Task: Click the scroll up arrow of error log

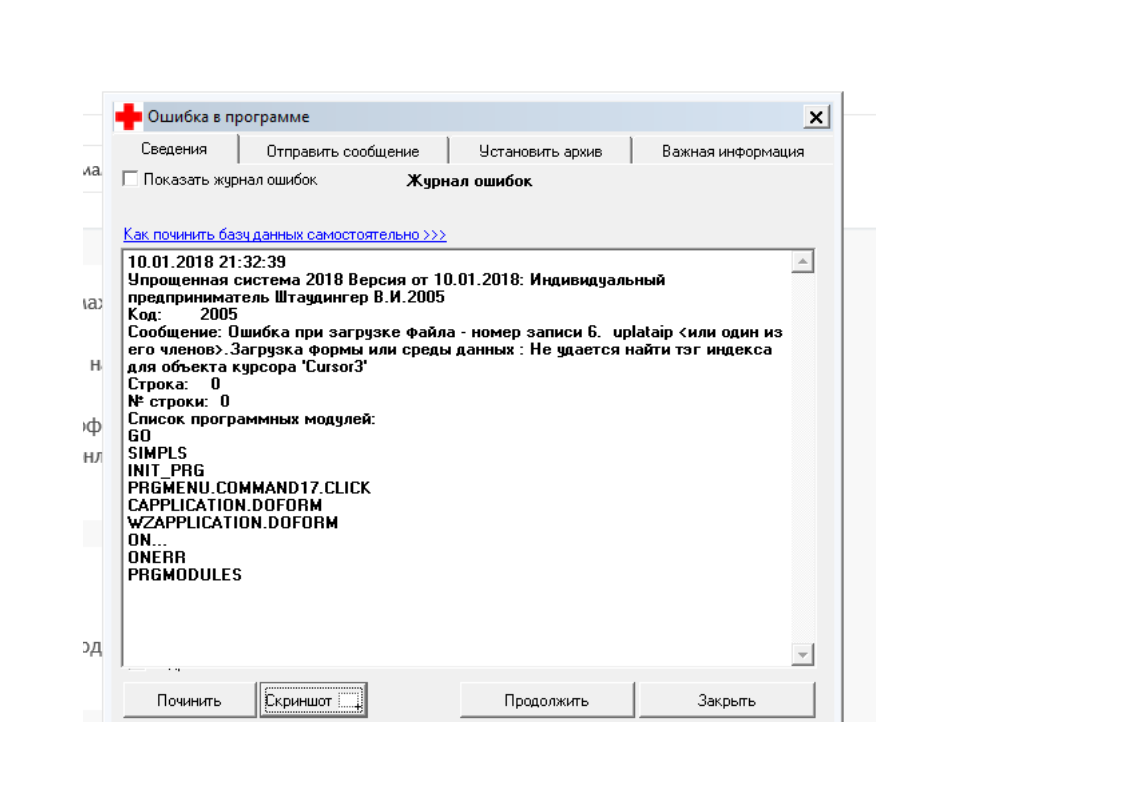Action: tap(803, 262)
